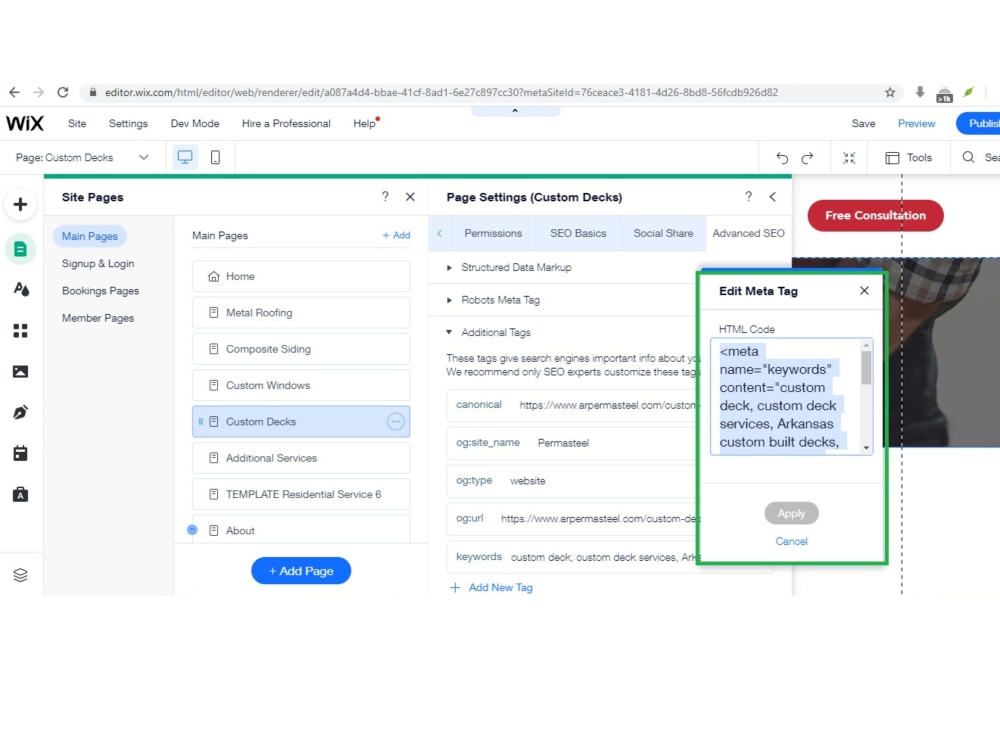Viewport: 1000px width, 750px height.
Task: Collapse top bar with up caret
Action: pyautogui.click(x=515, y=111)
